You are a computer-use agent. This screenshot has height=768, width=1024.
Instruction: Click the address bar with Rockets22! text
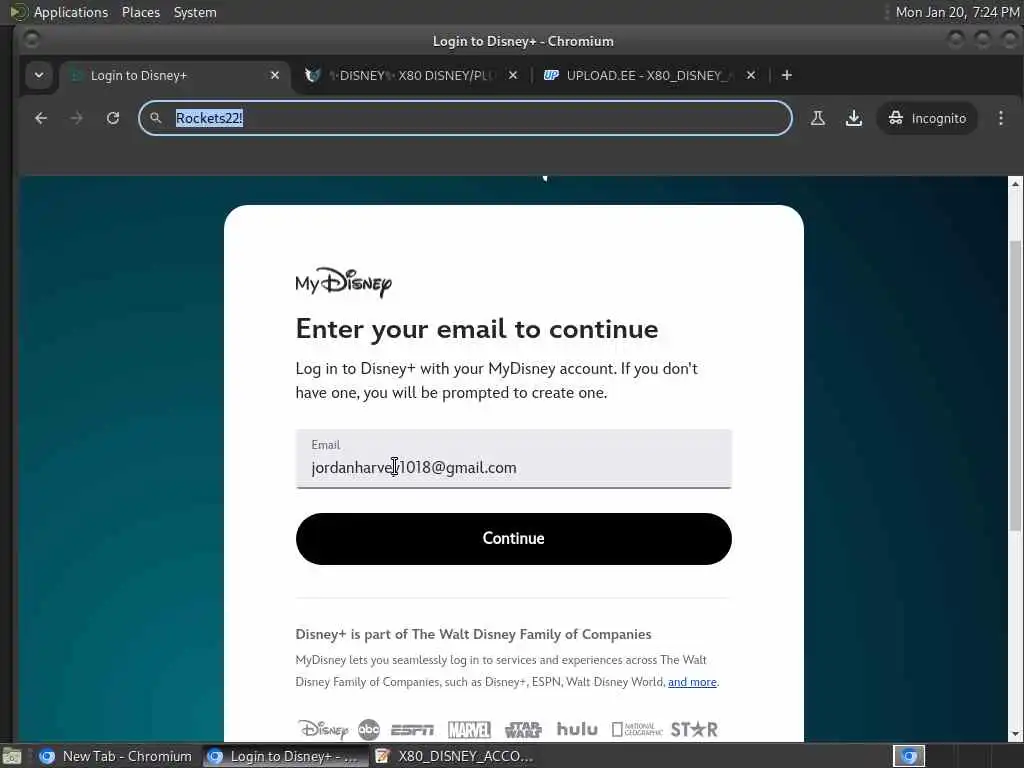click(x=465, y=118)
